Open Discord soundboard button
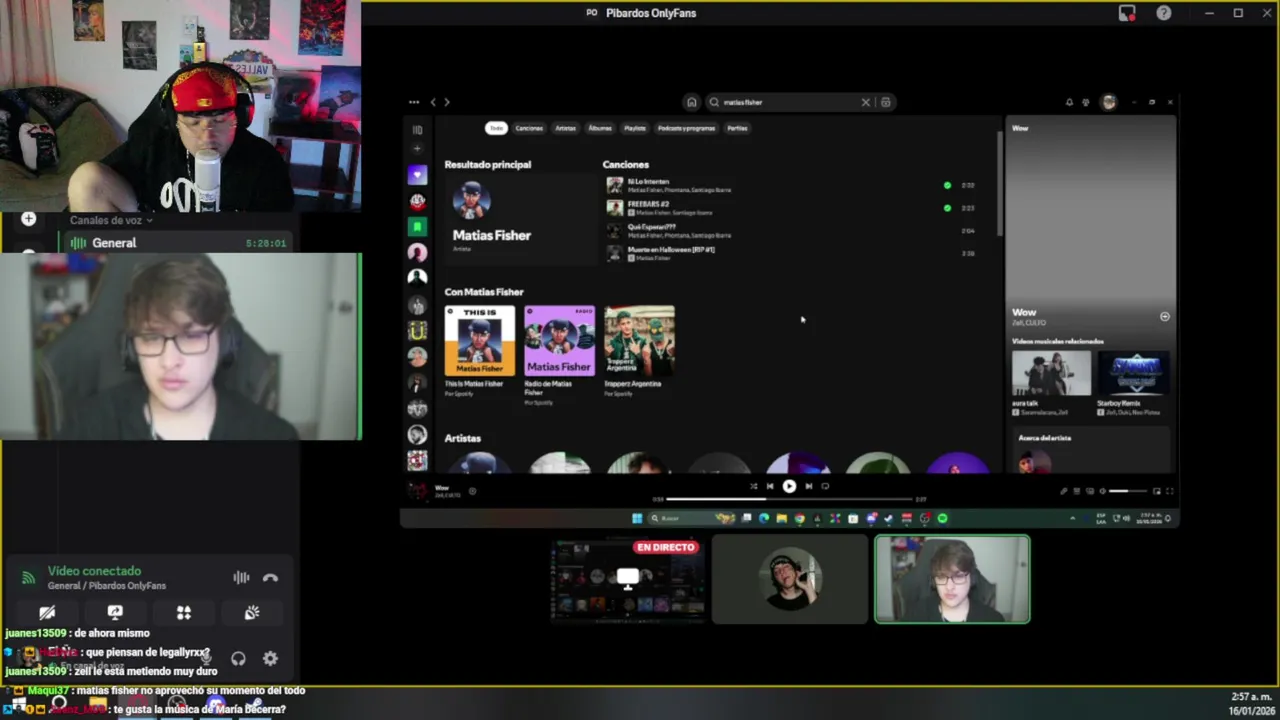 click(252, 612)
